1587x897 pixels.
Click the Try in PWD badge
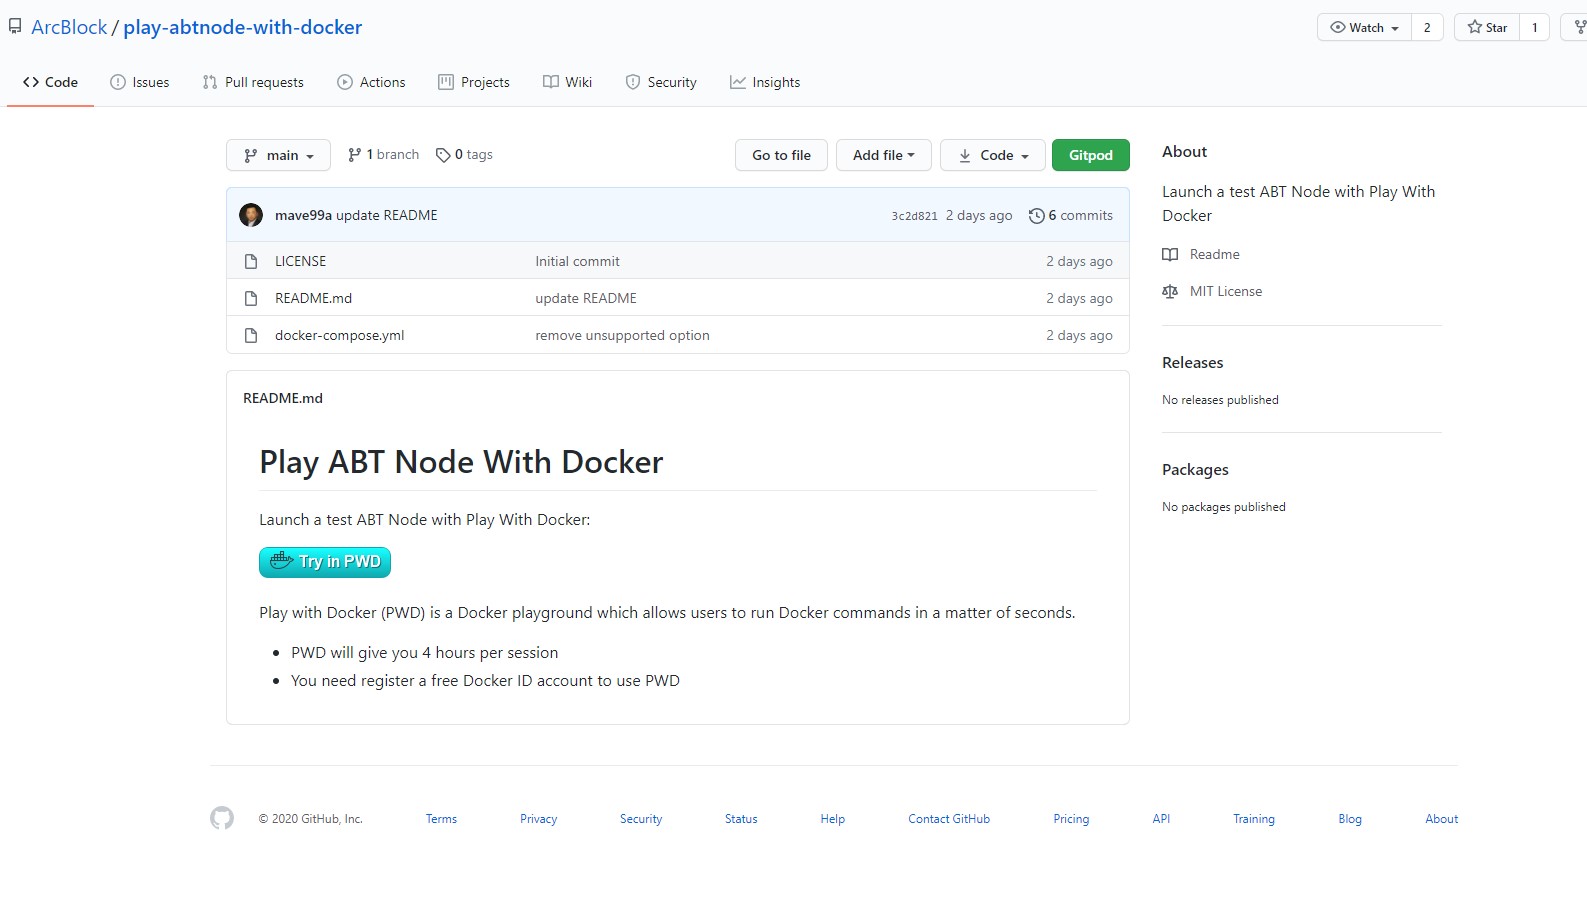click(x=325, y=562)
